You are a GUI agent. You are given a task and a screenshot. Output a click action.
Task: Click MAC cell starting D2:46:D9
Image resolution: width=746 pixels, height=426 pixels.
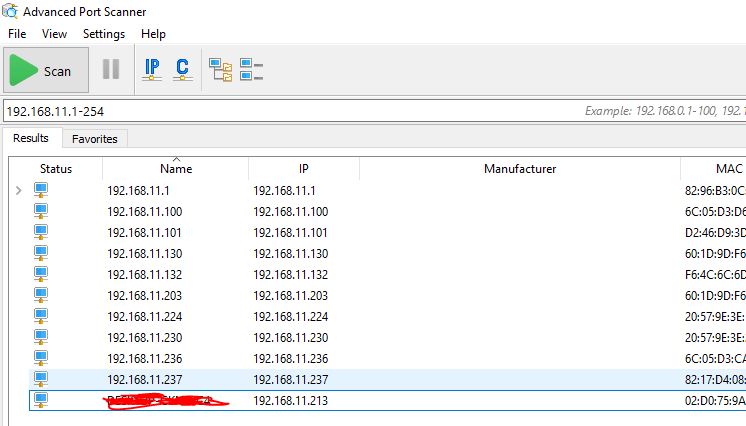(715, 233)
